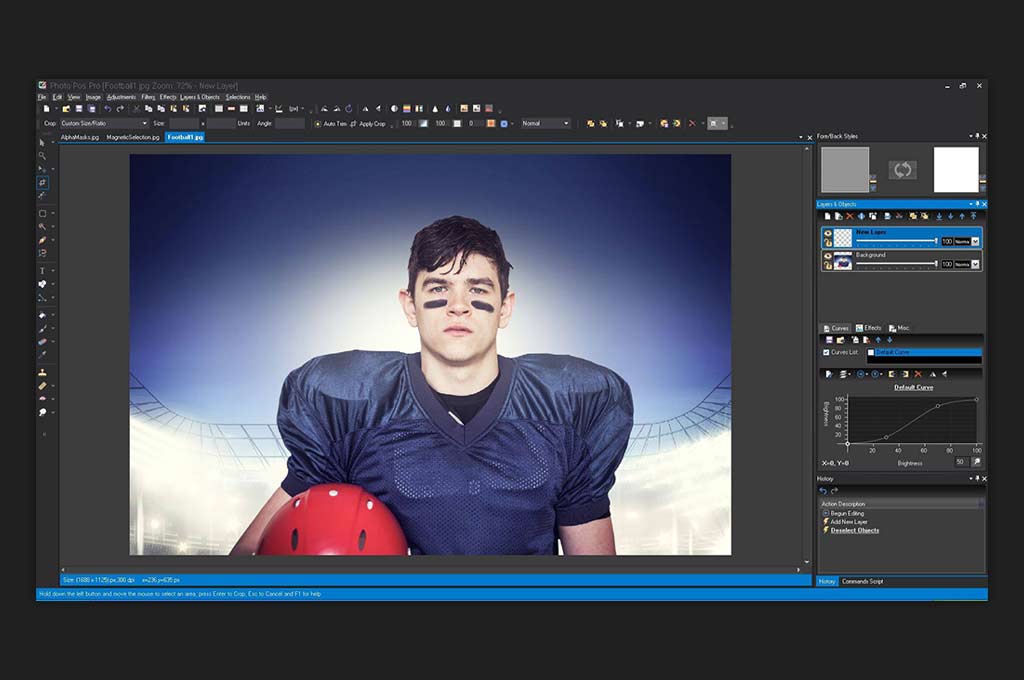
Task: Click the rotate icon in the main toolbar
Action: coord(349,109)
